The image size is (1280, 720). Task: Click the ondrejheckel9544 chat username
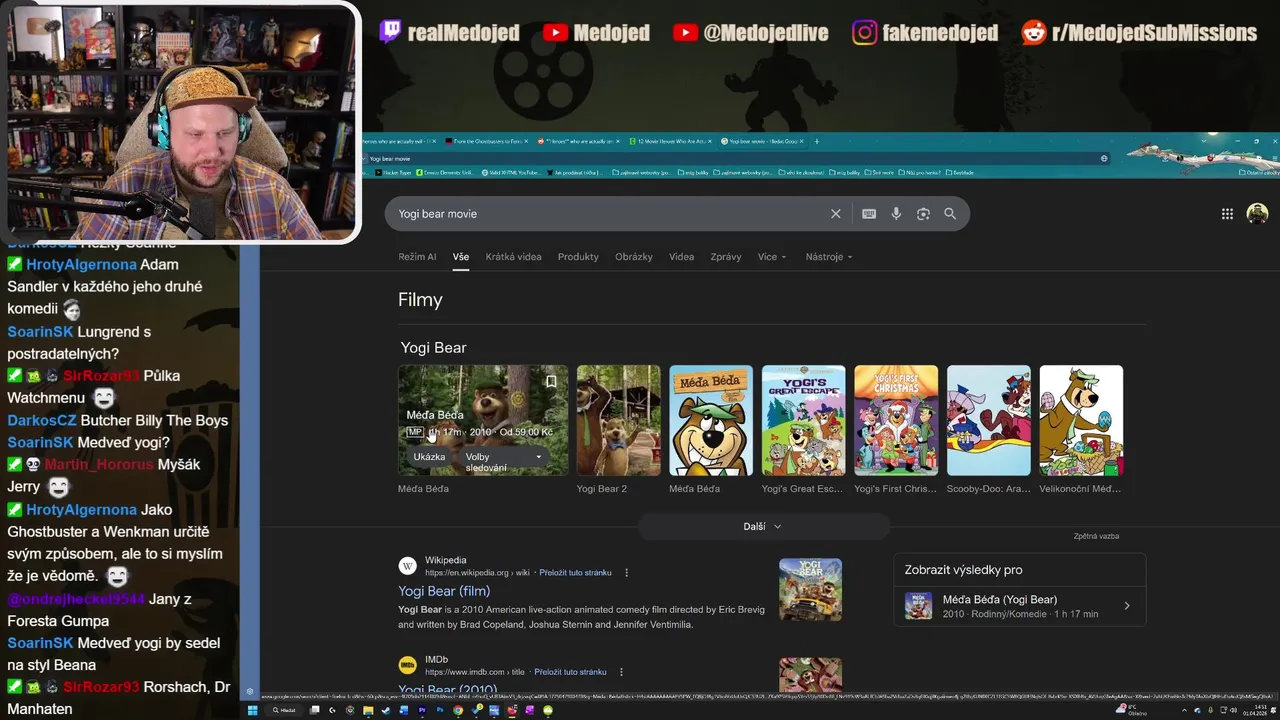click(76, 599)
